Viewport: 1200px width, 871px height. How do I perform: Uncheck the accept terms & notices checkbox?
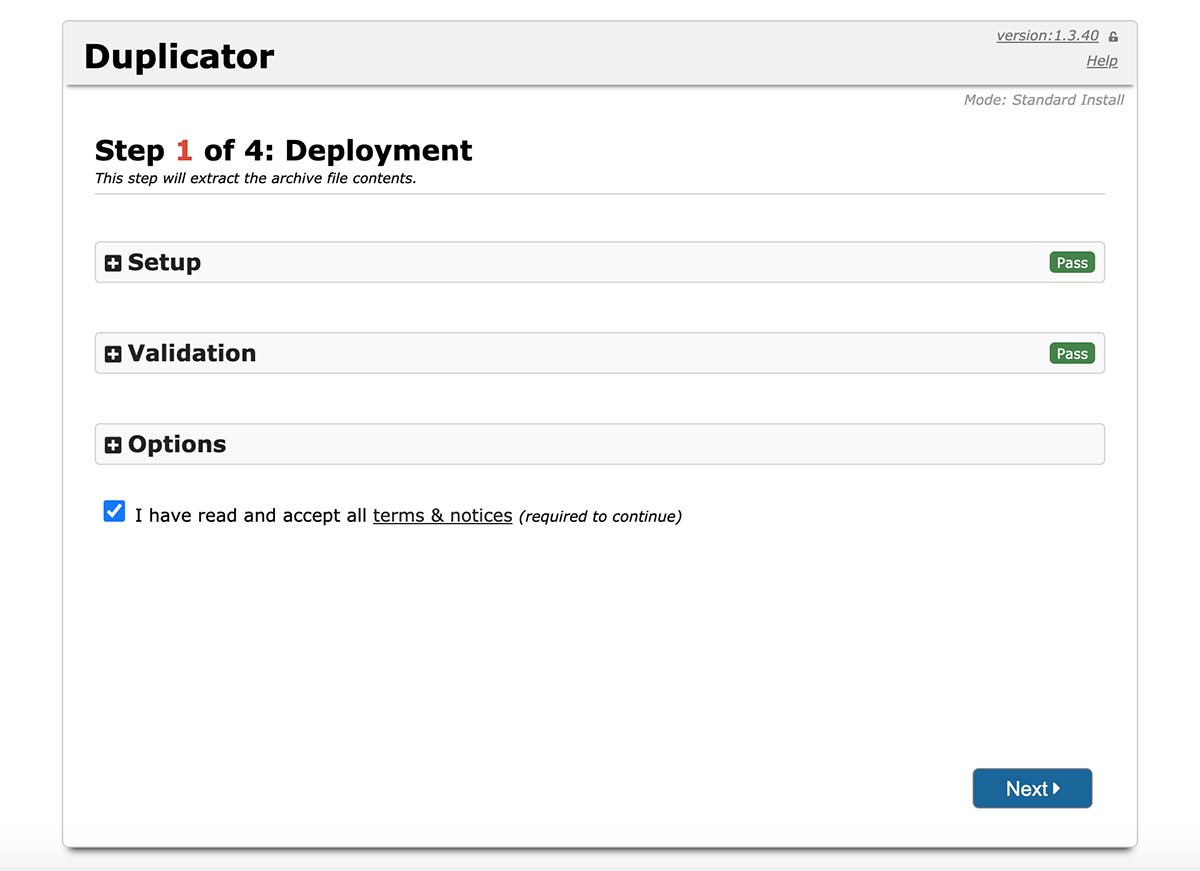point(114,512)
